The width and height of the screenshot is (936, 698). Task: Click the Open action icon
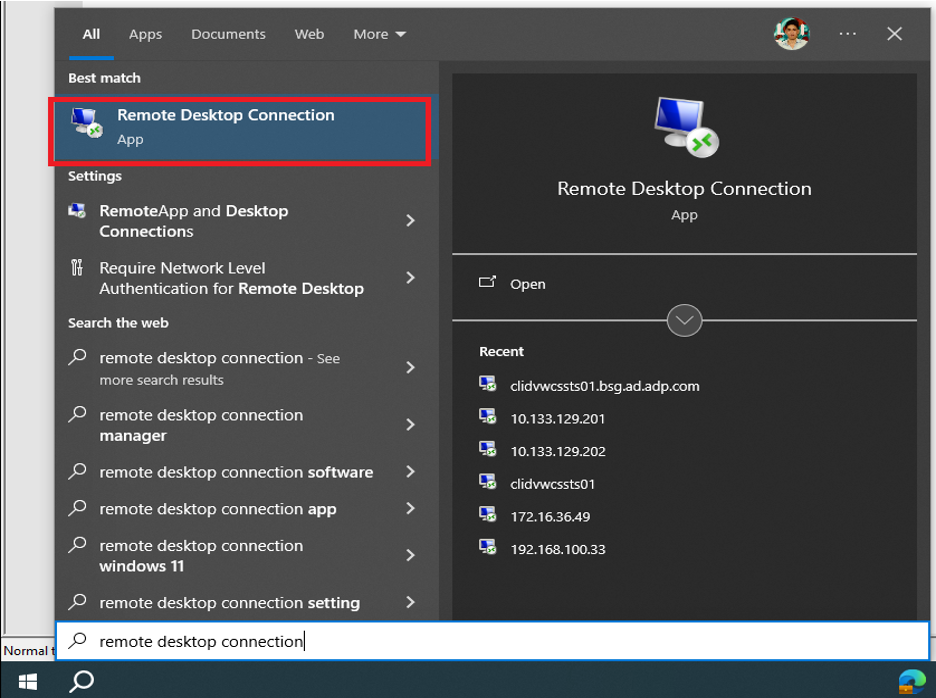[x=487, y=282]
